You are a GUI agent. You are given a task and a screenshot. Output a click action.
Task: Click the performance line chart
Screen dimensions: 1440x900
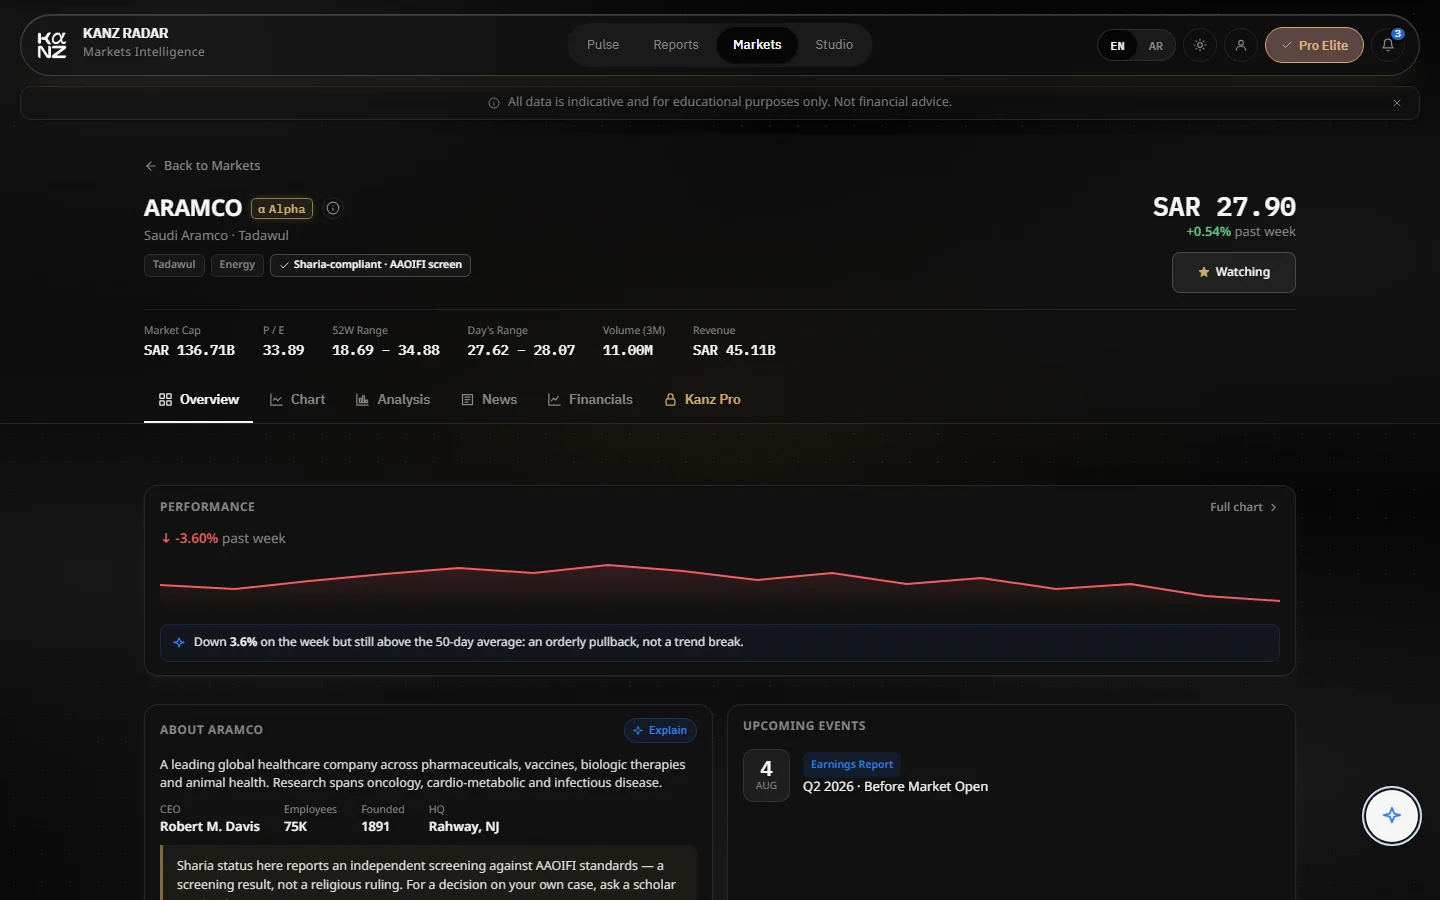click(x=720, y=584)
